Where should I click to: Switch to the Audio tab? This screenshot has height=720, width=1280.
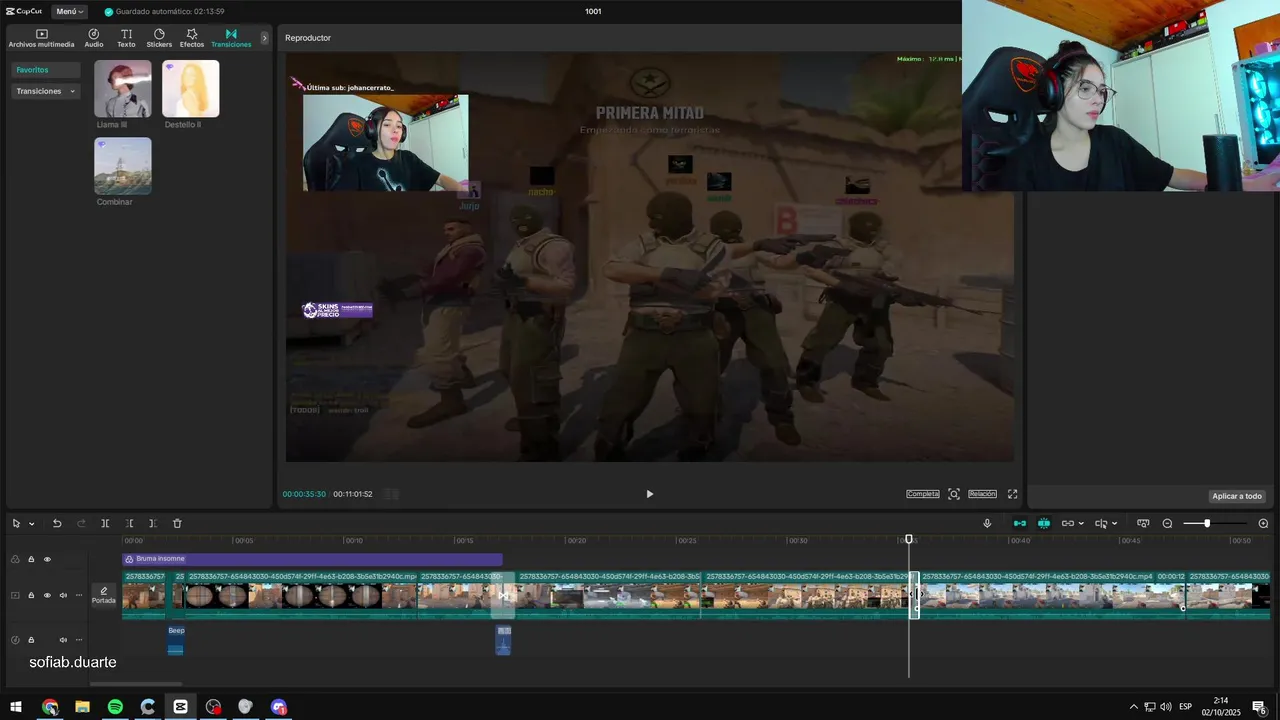point(94,38)
